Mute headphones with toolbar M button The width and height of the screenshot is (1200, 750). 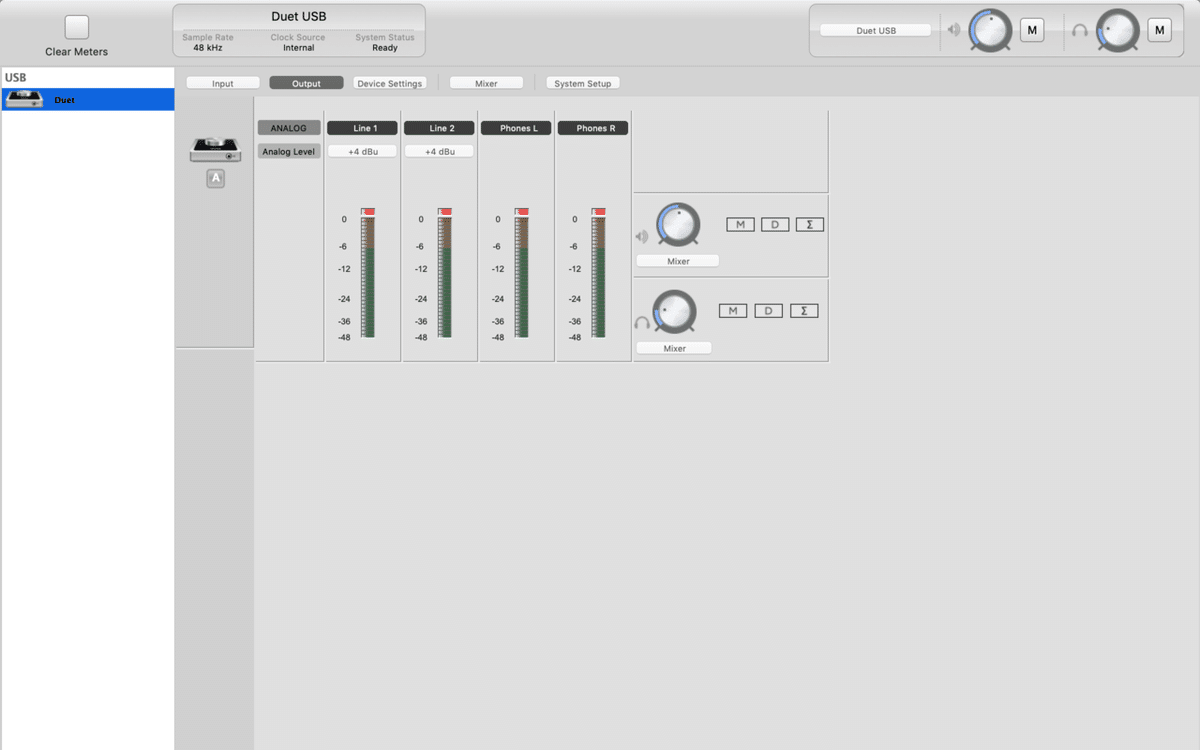1159,30
